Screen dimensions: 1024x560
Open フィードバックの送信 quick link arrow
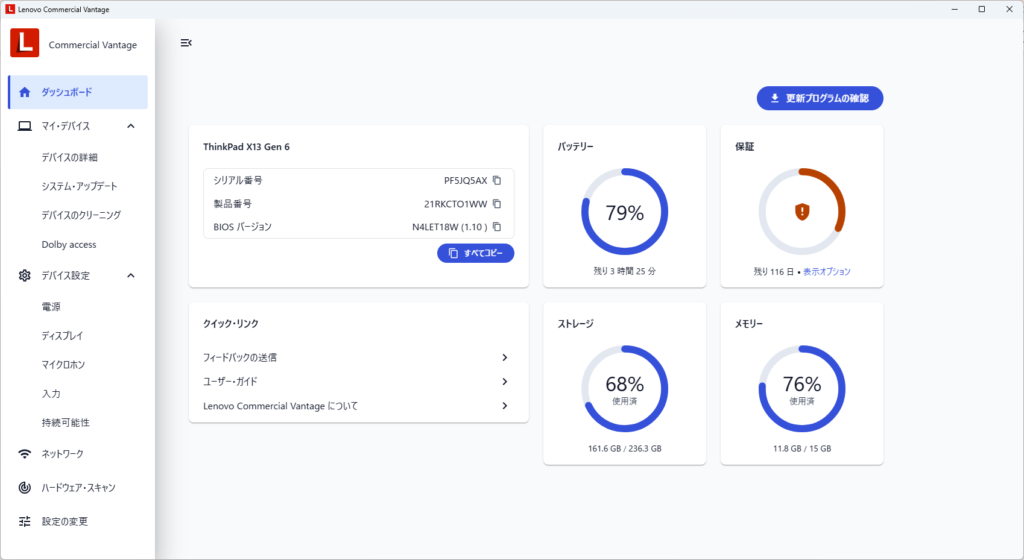coord(505,357)
